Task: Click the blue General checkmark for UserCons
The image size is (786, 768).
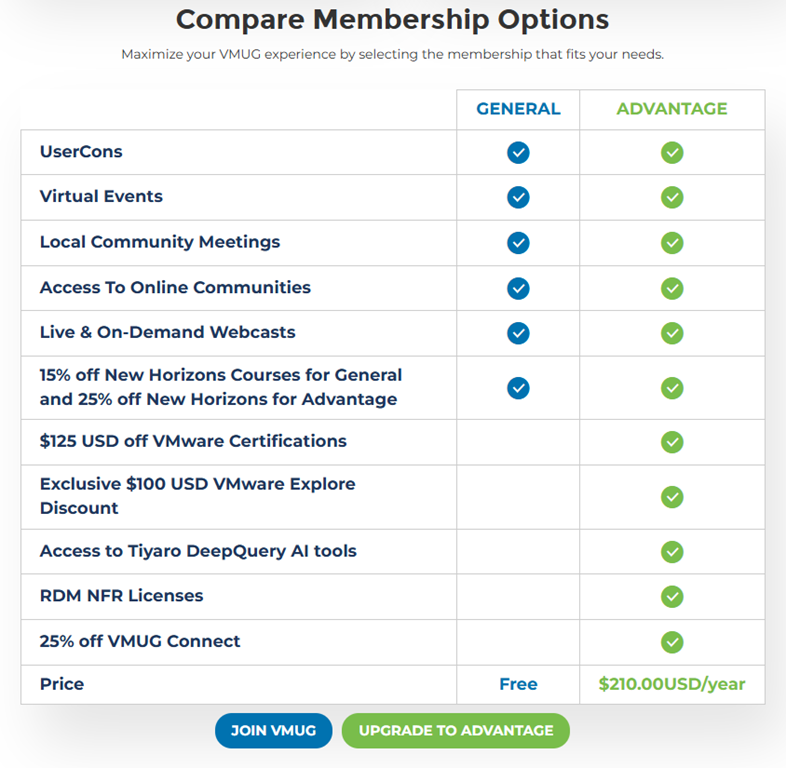Action: click(518, 152)
